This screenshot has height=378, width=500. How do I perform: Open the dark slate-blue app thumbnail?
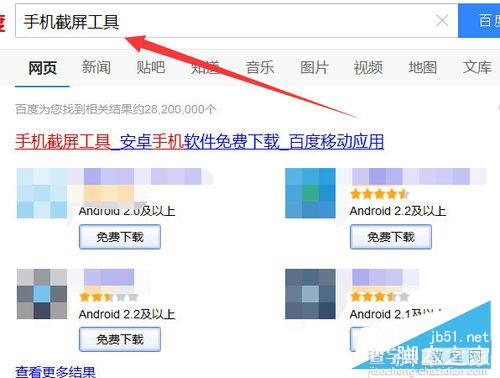click(x=310, y=294)
